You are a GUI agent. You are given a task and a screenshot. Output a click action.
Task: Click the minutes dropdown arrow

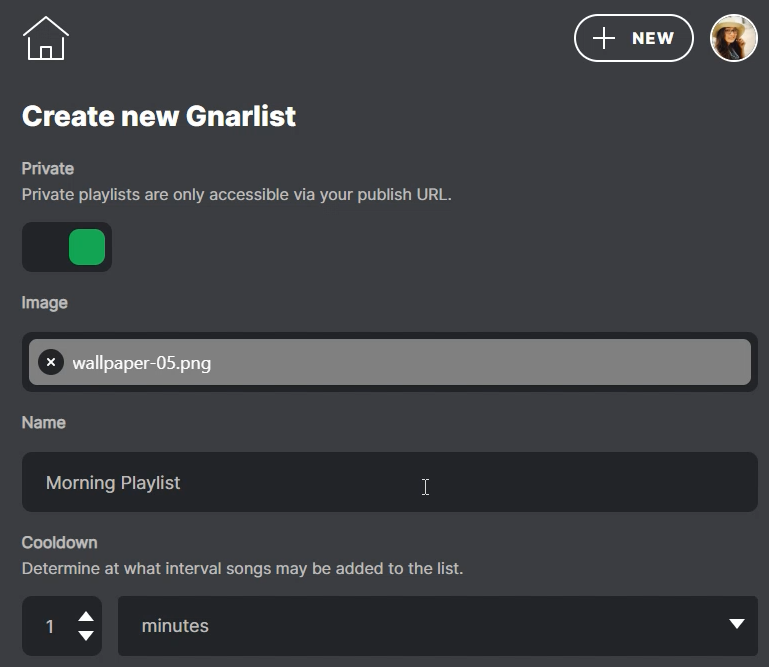[x=737, y=625]
